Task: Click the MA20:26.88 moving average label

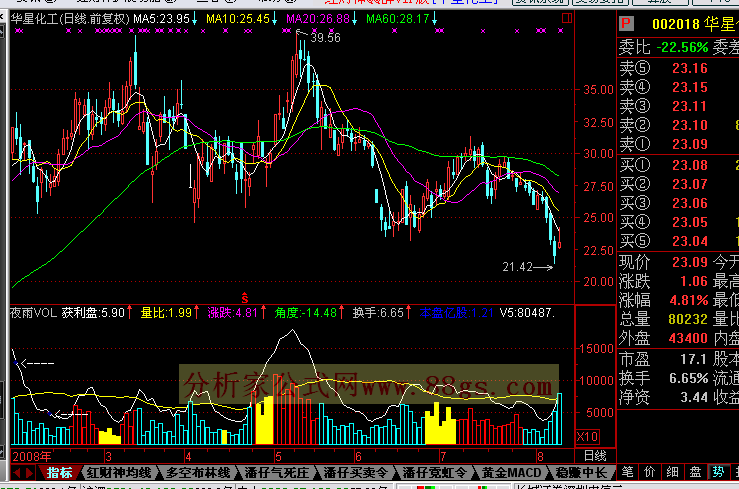Action: [318, 19]
